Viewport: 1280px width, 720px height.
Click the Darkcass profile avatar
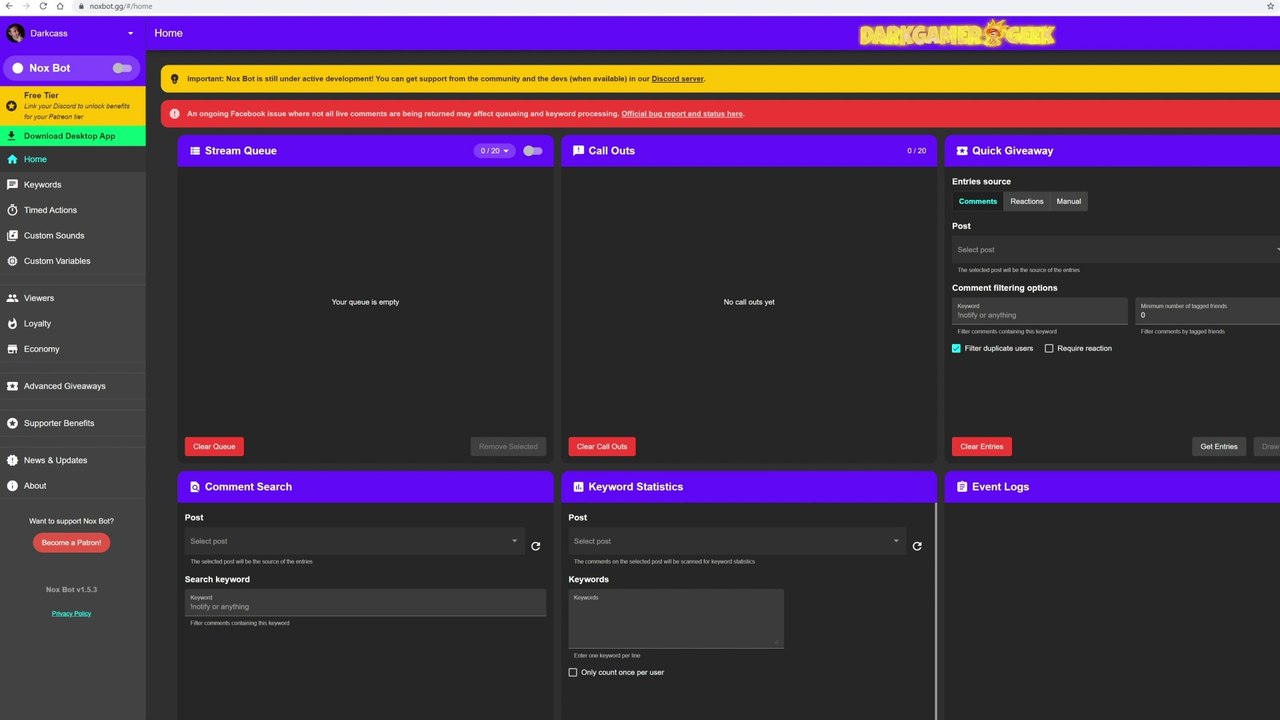point(16,33)
